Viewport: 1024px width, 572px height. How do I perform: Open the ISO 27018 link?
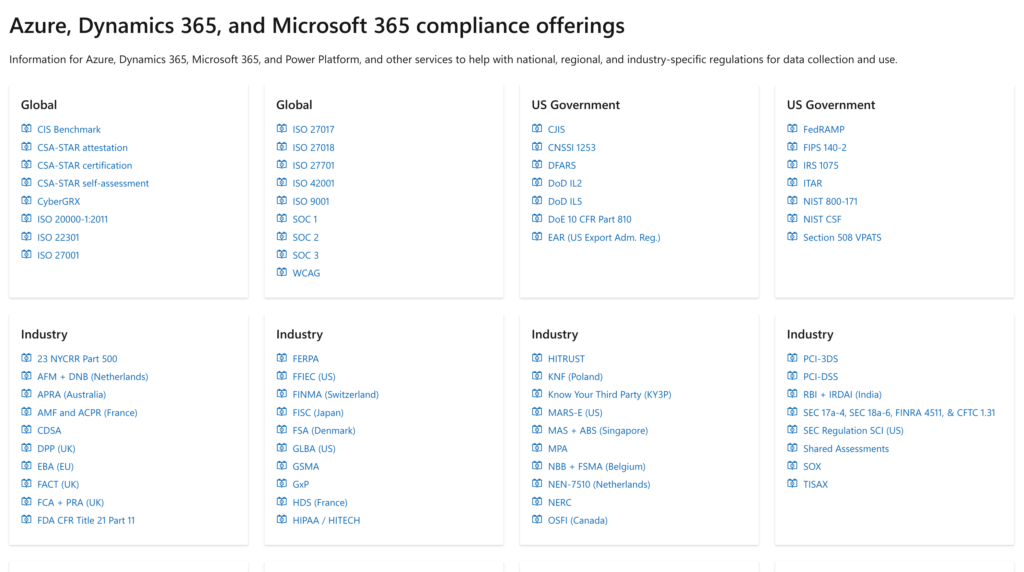(x=313, y=148)
